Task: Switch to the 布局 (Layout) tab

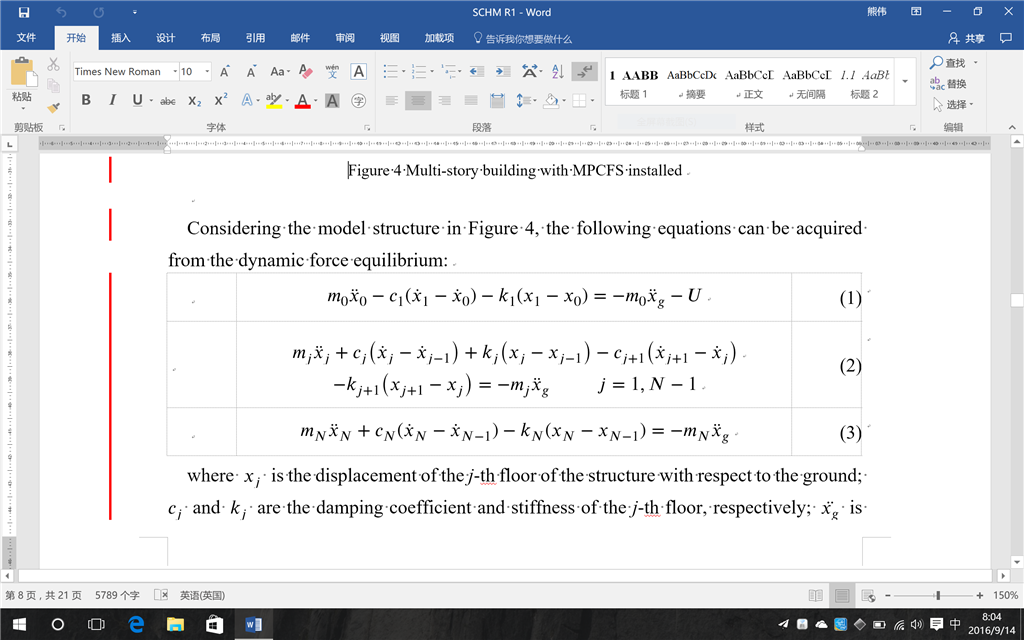Action: pos(210,38)
